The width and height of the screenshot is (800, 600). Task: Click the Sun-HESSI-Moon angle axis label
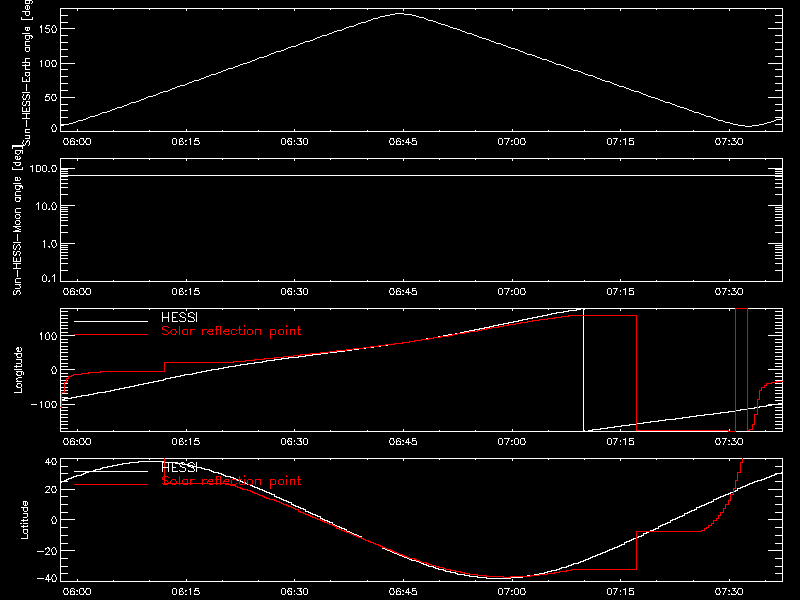(17, 220)
